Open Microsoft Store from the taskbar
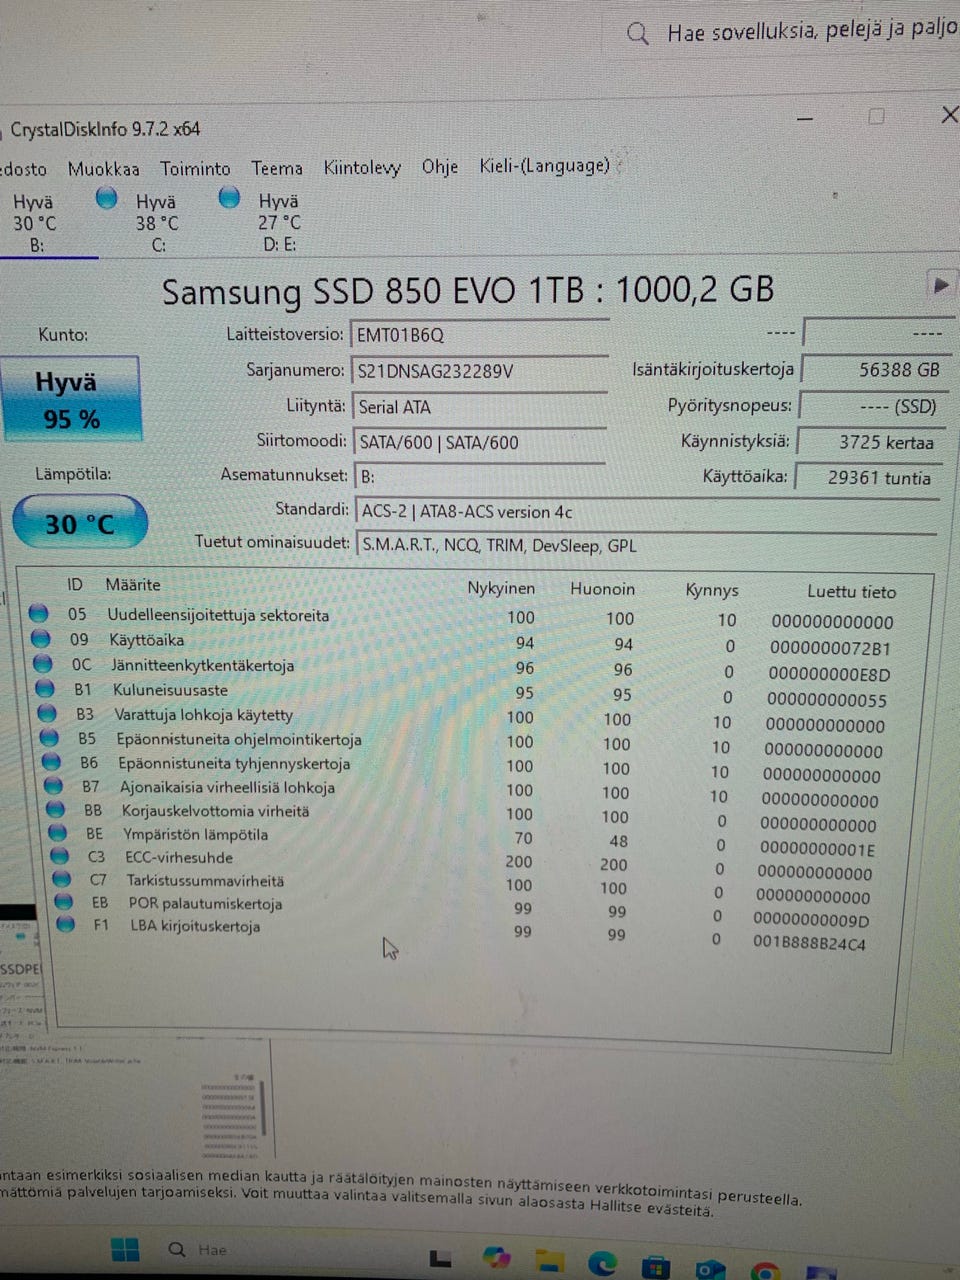The height and width of the screenshot is (1280, 960). [x=655, y=1267]
